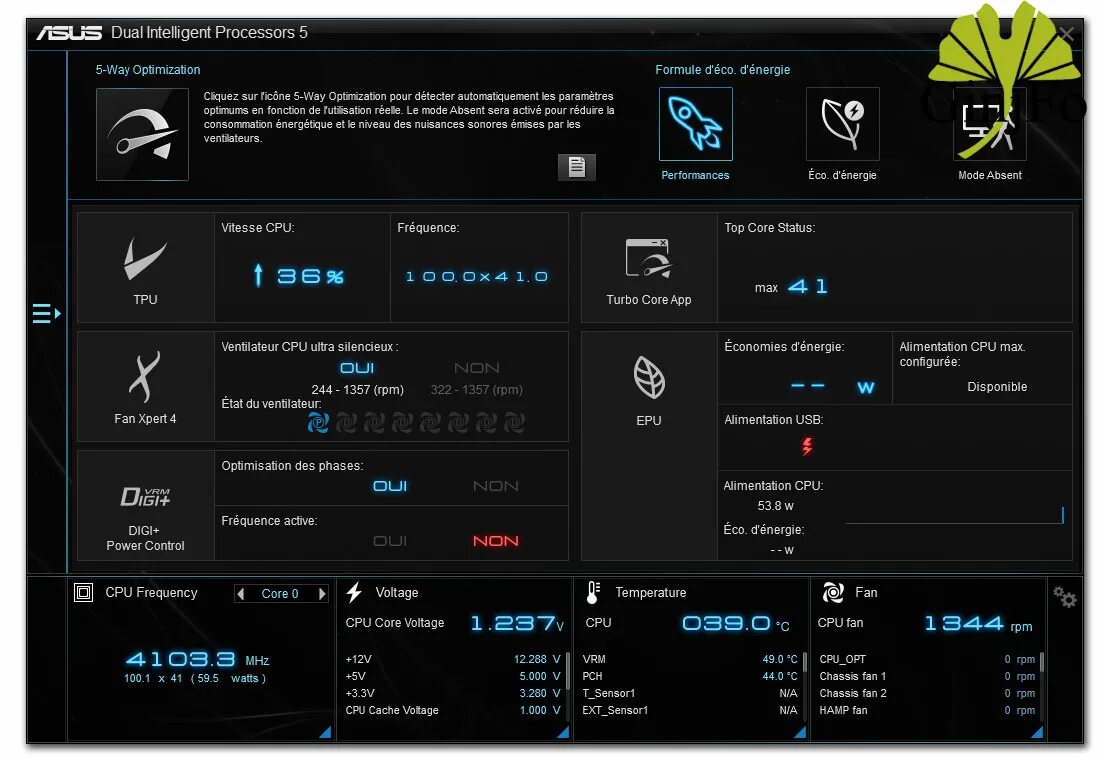
Task: Expand the Fan panel corner triangle
Action: coord(1037,733)
